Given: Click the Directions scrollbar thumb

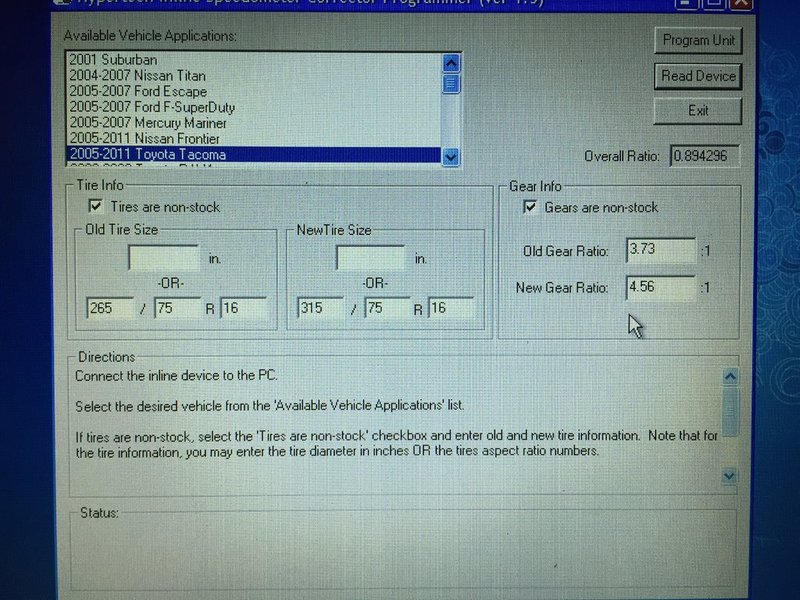Looking at the screenshot, I should pyautogui.click(x=731, y=411).
